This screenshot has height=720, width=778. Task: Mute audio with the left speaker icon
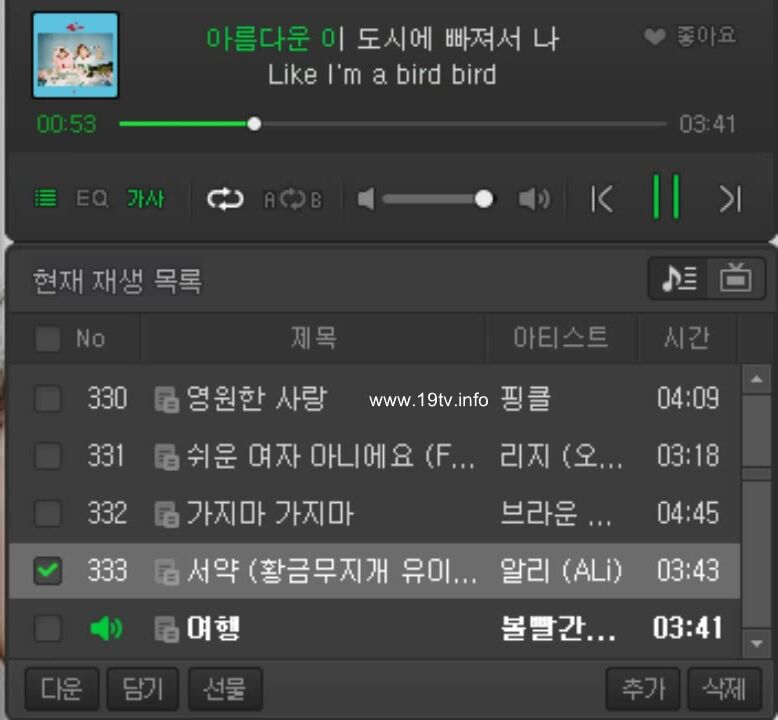[x=366, y=199]
